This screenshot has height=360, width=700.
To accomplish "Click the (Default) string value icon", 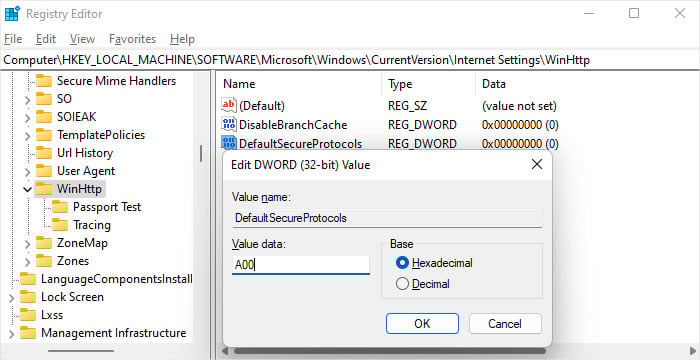I will pos(229,105).
